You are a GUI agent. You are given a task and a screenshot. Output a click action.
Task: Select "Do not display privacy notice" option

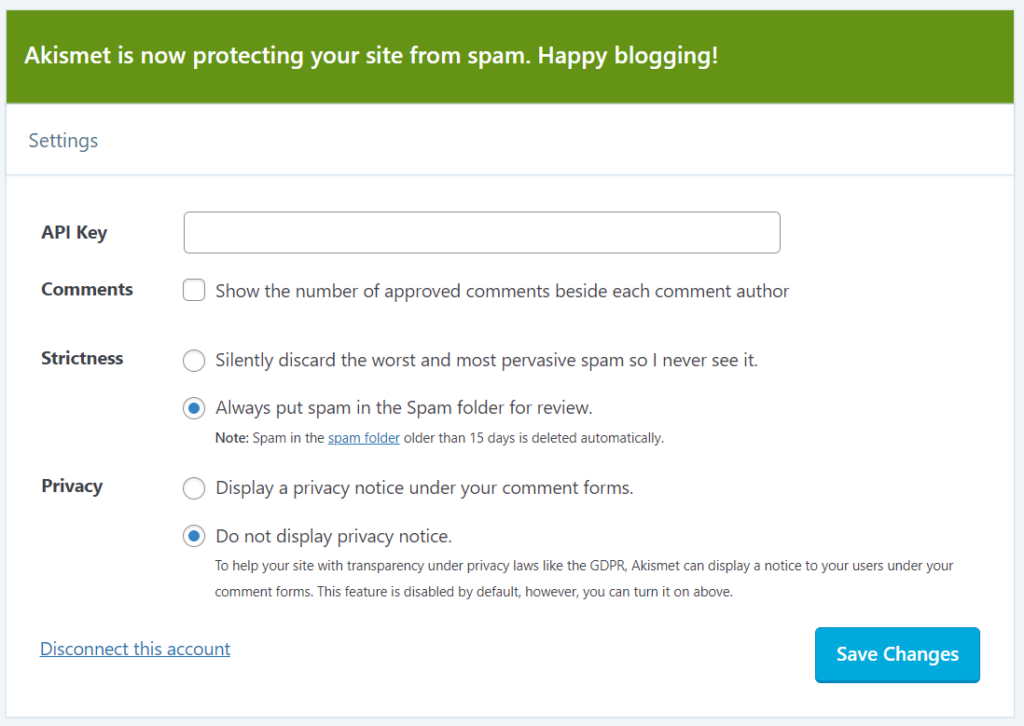click(194, 536)
